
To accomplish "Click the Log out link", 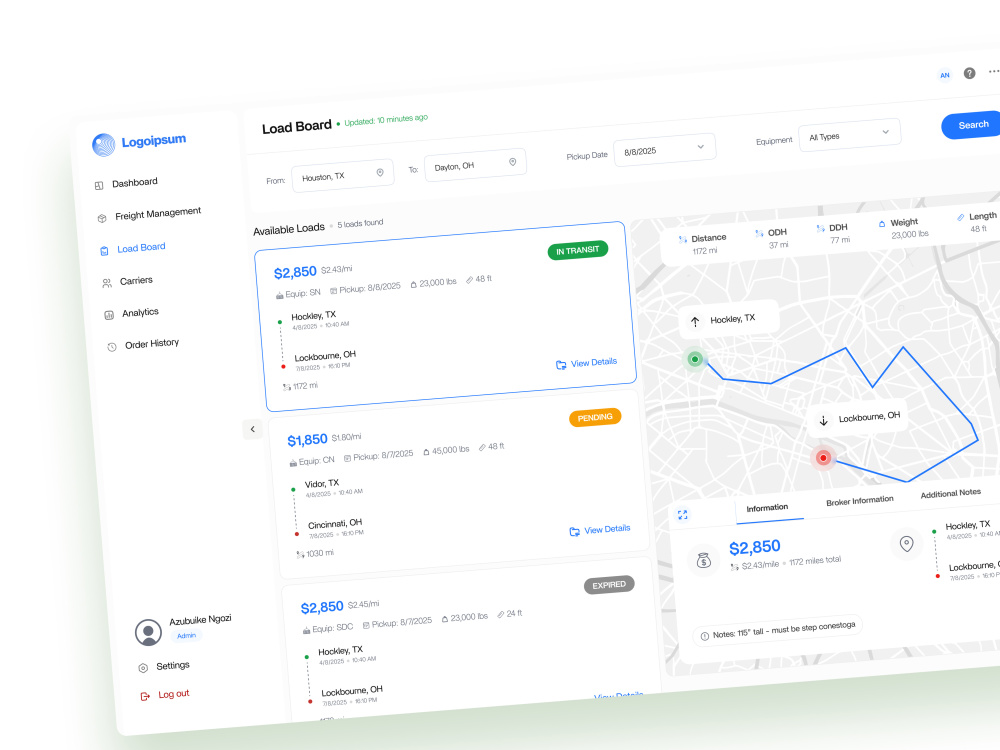I will [173, 694].
